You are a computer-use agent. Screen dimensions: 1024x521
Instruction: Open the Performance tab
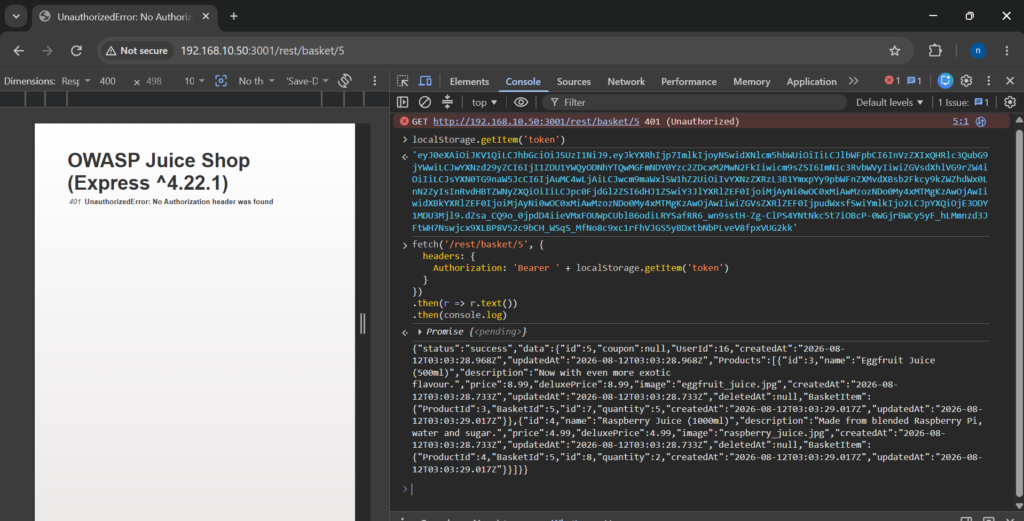(x=688, y=82)
